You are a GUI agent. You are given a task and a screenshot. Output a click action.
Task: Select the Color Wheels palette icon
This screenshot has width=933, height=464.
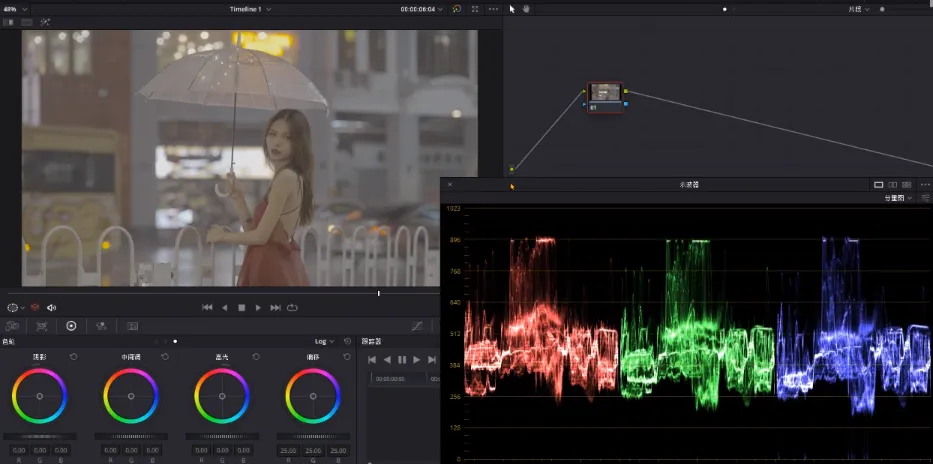pos(71,326)
